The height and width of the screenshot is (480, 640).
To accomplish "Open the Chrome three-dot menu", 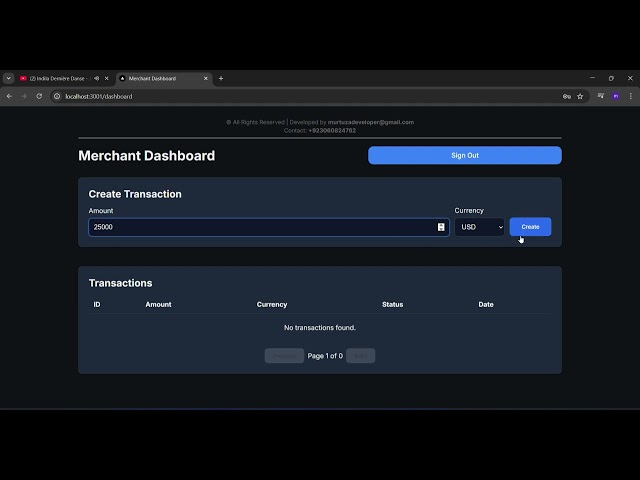I will (631, 96).
